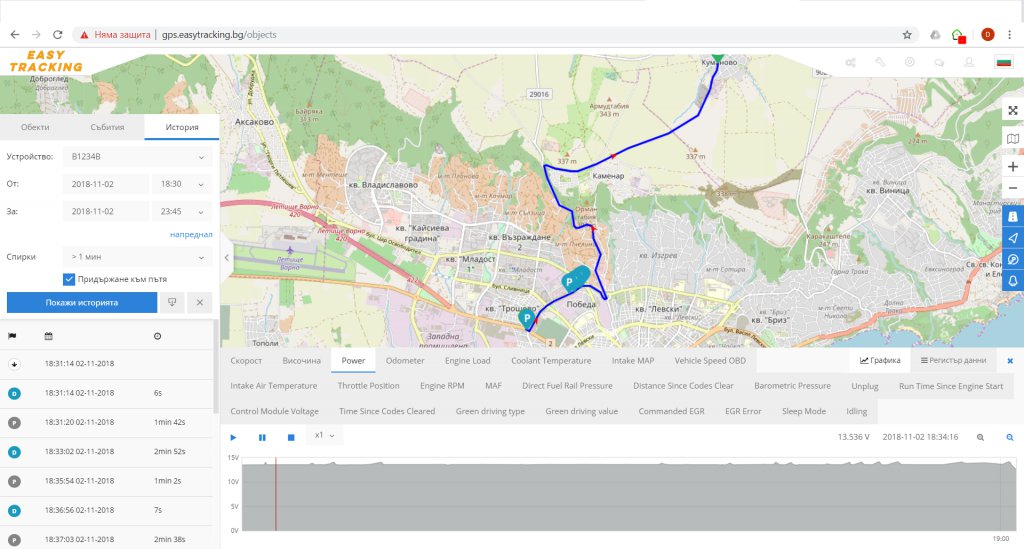Open the 'напреднал' advanced link

191,234
